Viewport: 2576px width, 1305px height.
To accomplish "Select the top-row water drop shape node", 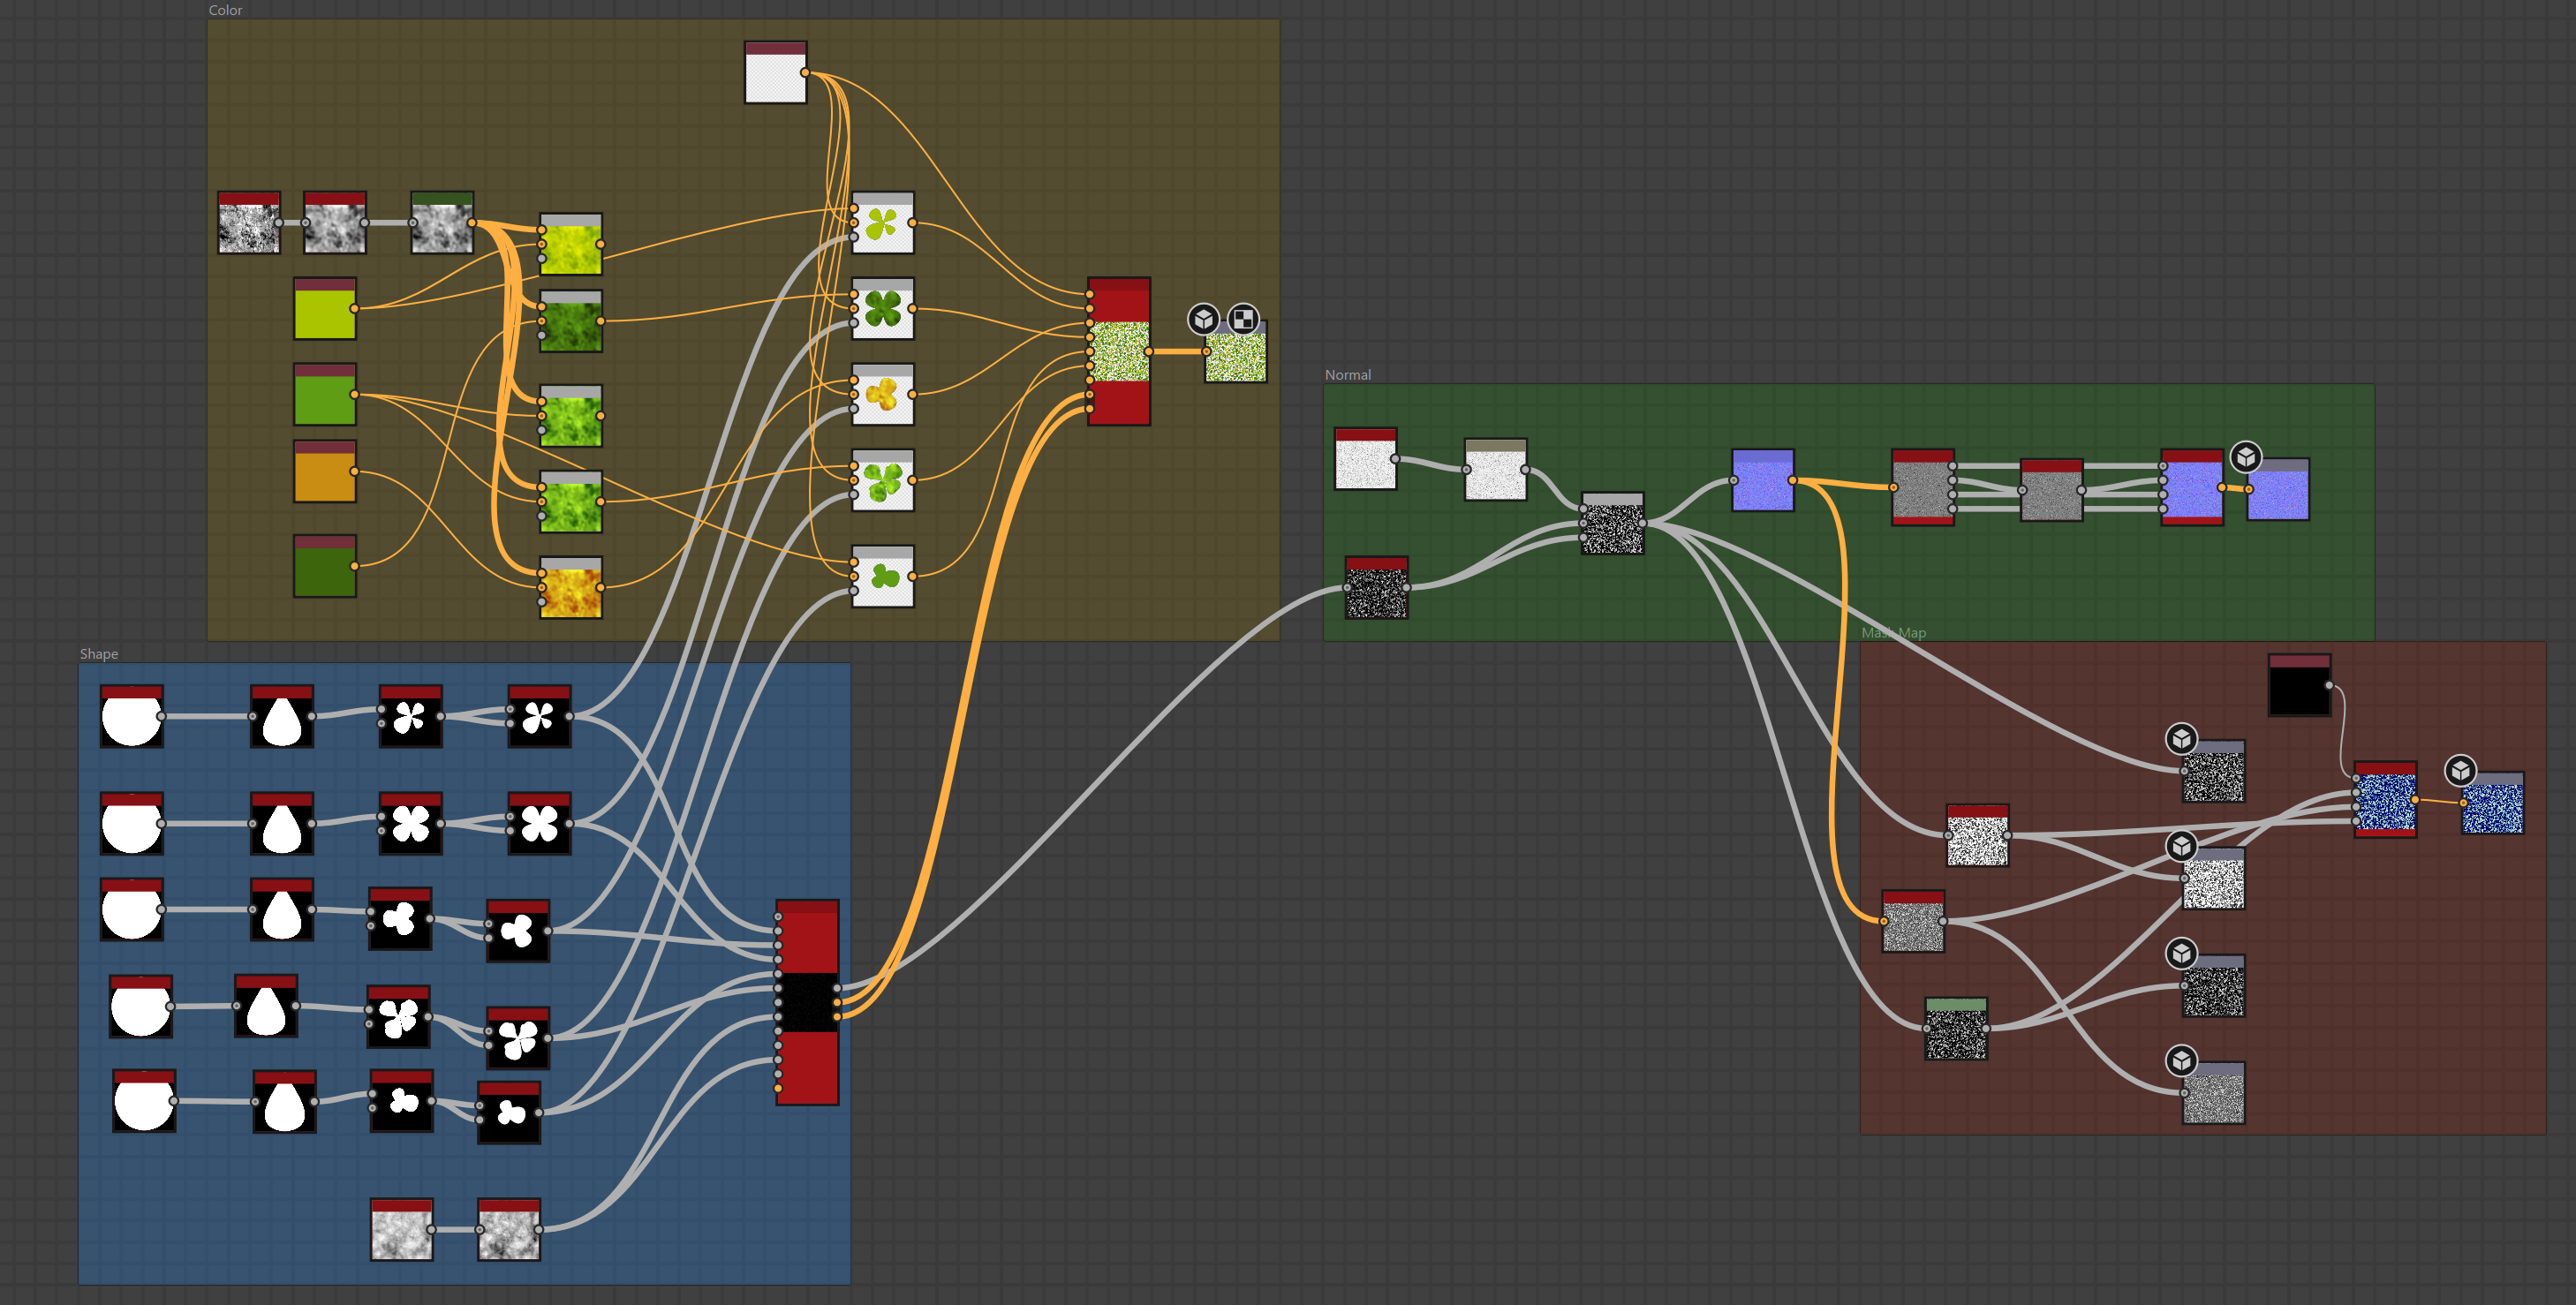I will (x=282, y=716).
